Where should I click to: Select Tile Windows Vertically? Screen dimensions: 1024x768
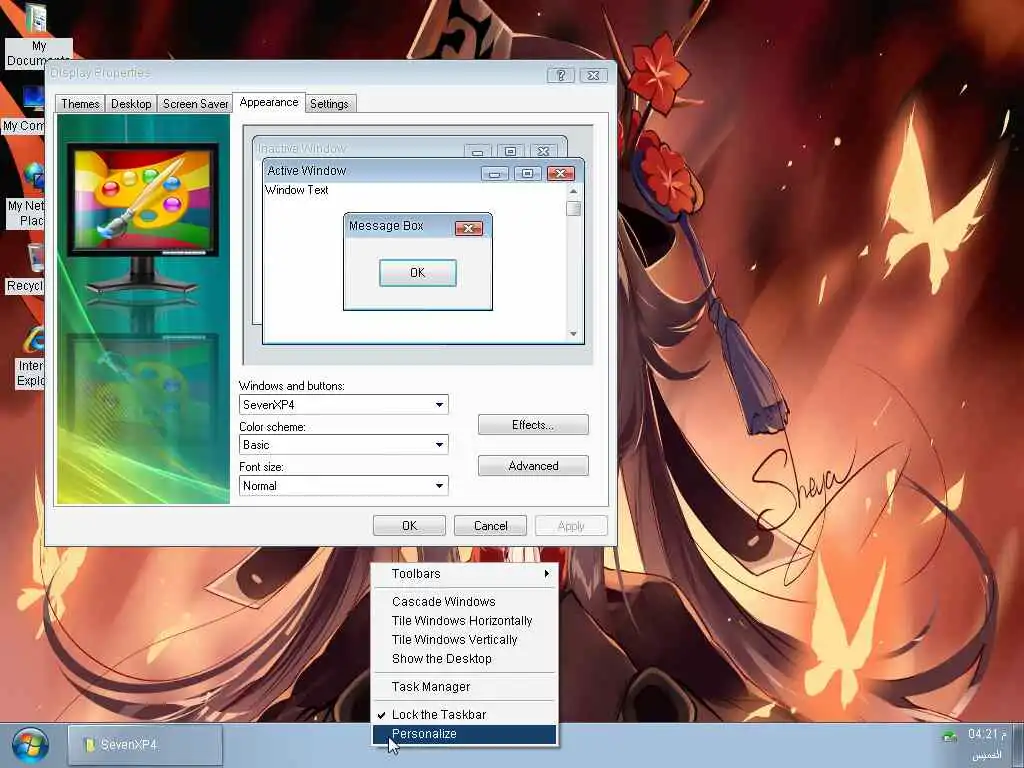[x=464, y=639]
